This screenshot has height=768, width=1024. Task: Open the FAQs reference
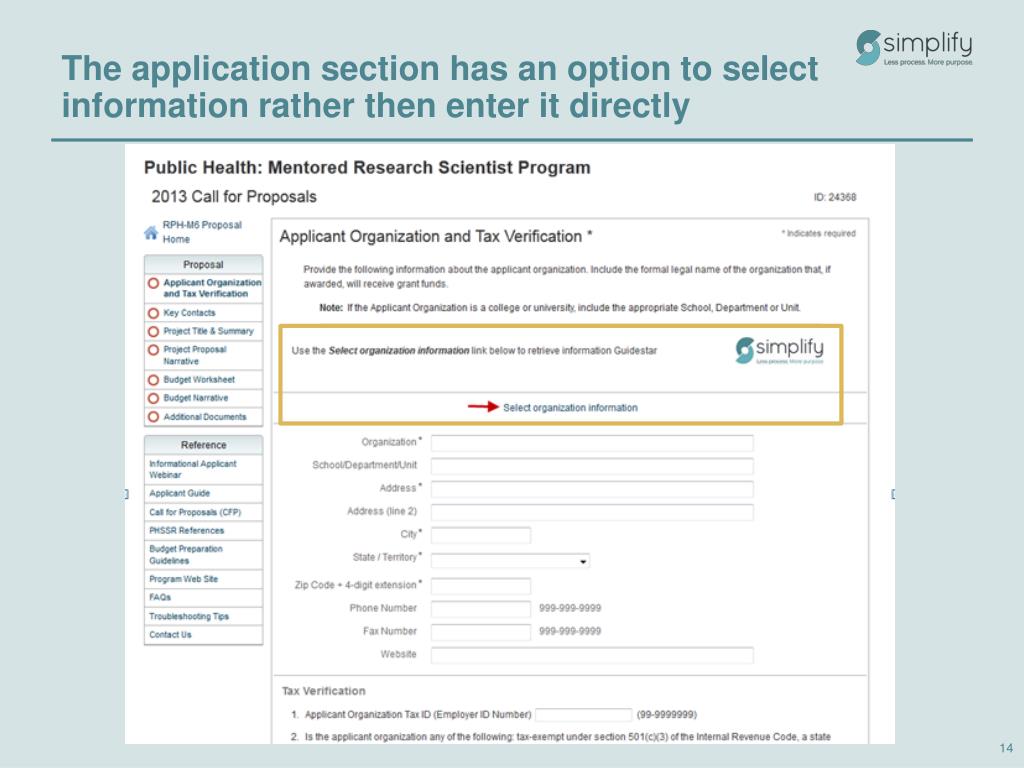160,597
